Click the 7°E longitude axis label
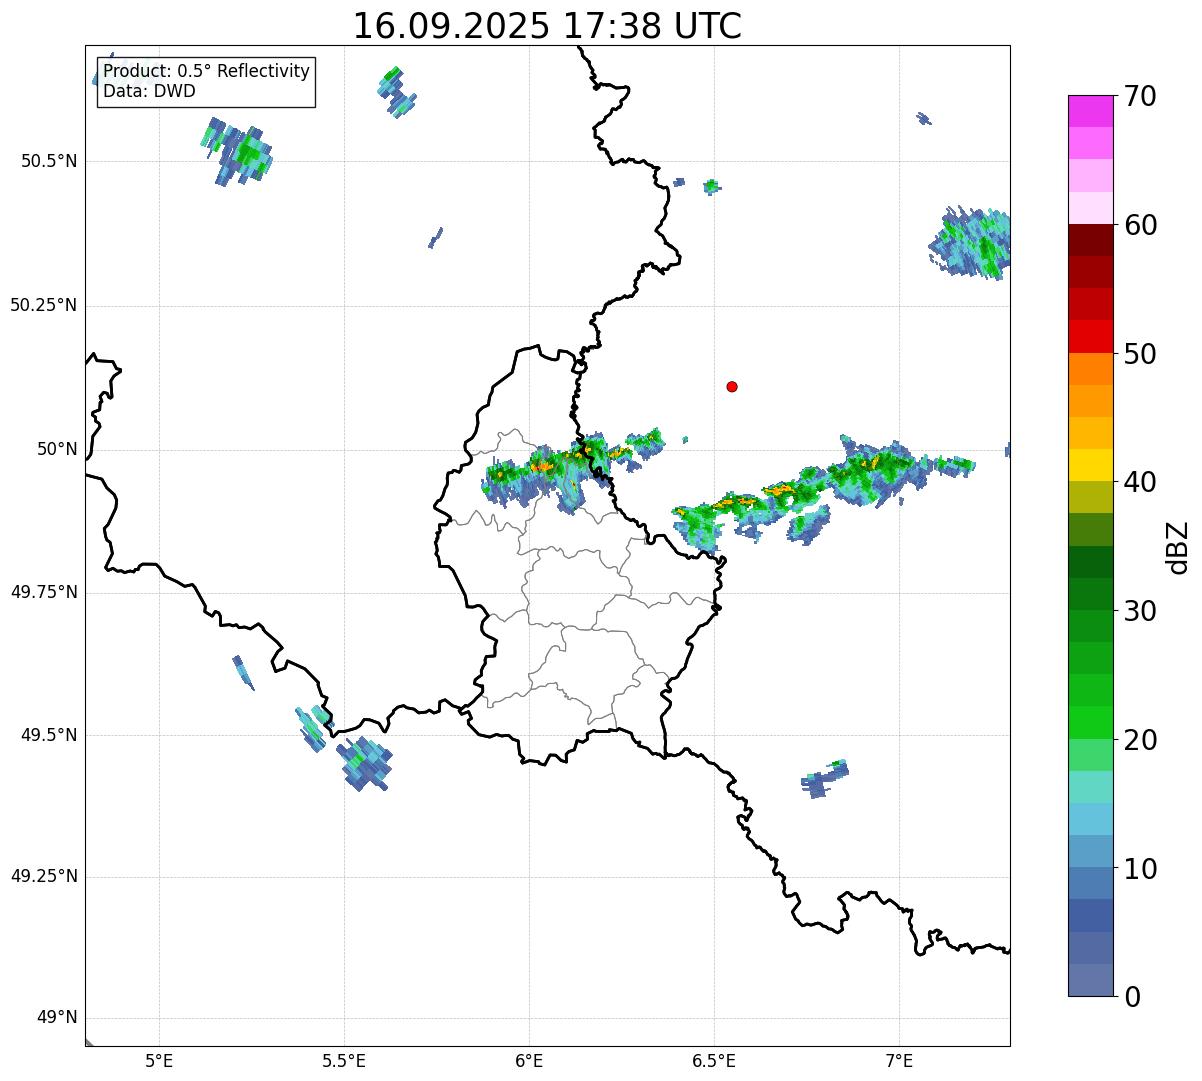 tap(899, 1060)
